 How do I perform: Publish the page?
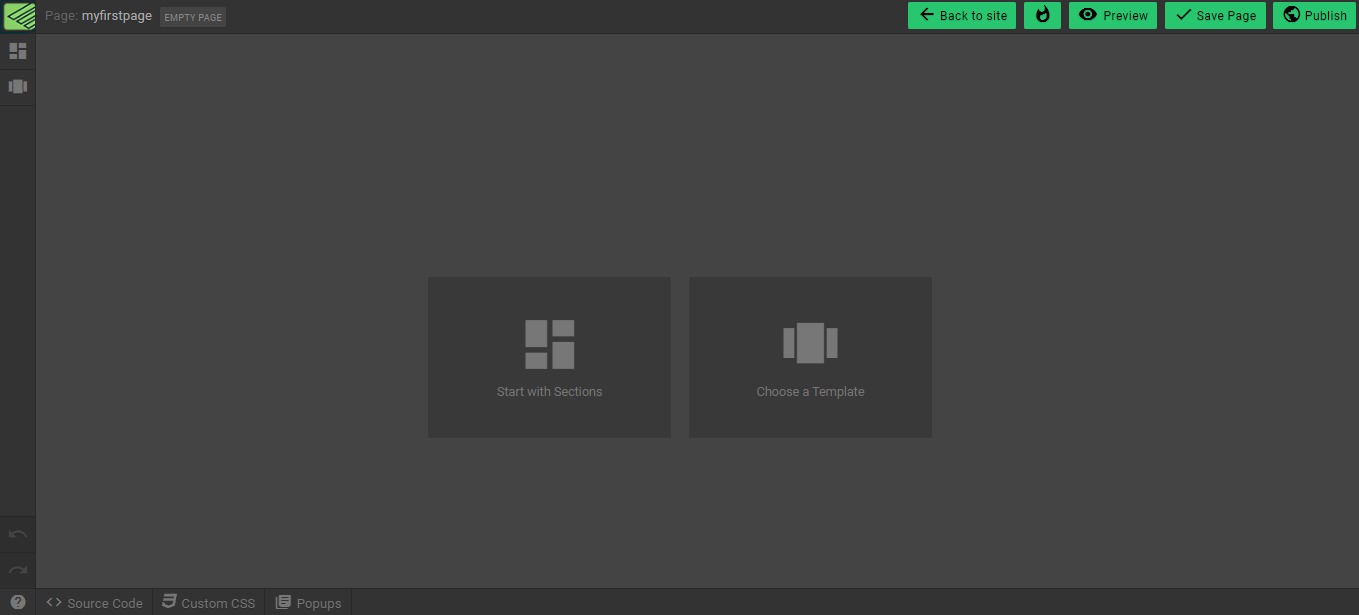[1314, 15]
